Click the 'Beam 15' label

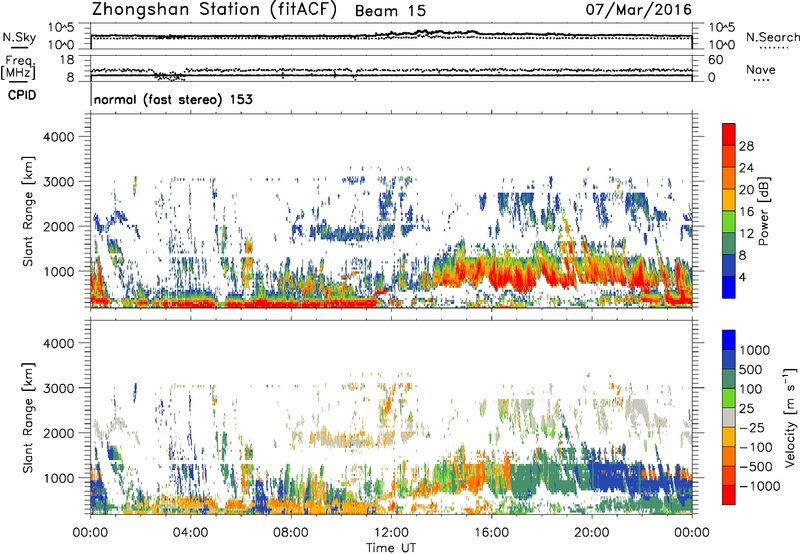point(390,11)
